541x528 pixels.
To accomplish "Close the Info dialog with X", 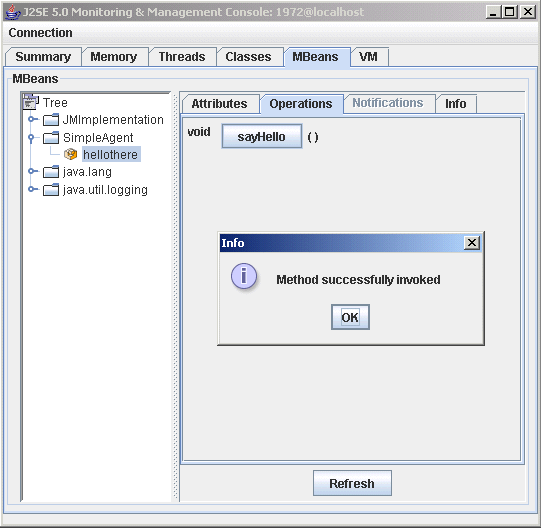I will [x=472, y=243].
